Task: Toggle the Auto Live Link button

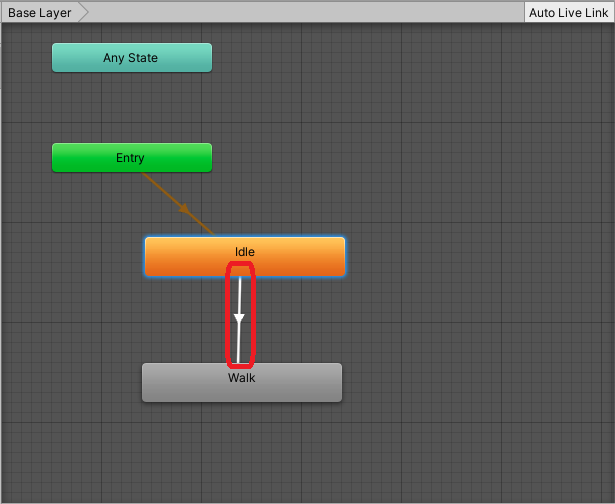Action: (568, 13)
